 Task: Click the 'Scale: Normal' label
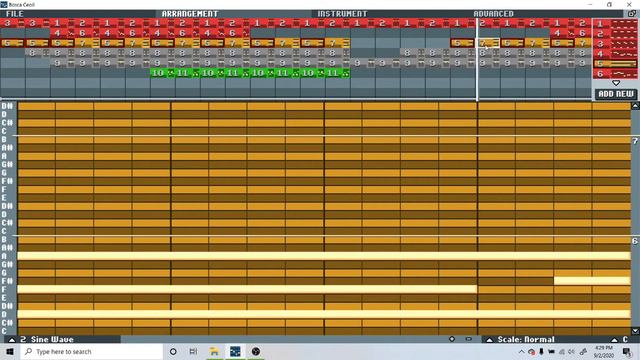526,340
